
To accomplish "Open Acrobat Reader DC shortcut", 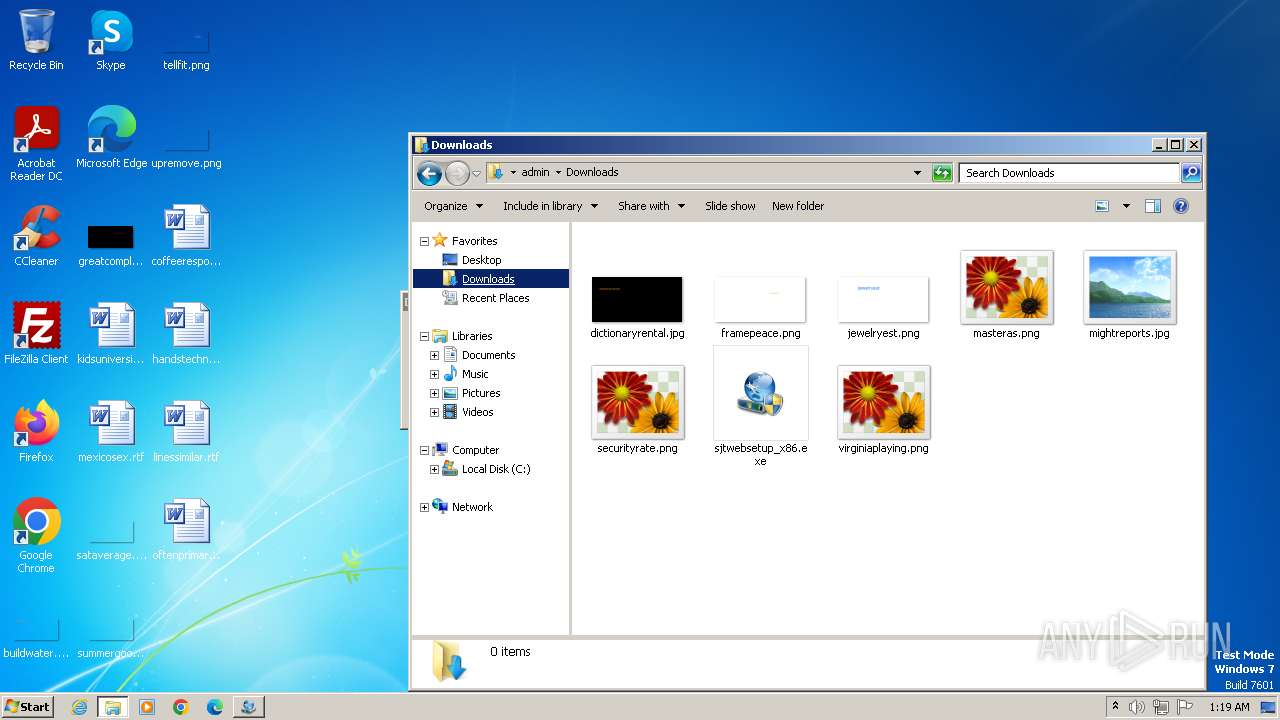I will click(36, 143).
